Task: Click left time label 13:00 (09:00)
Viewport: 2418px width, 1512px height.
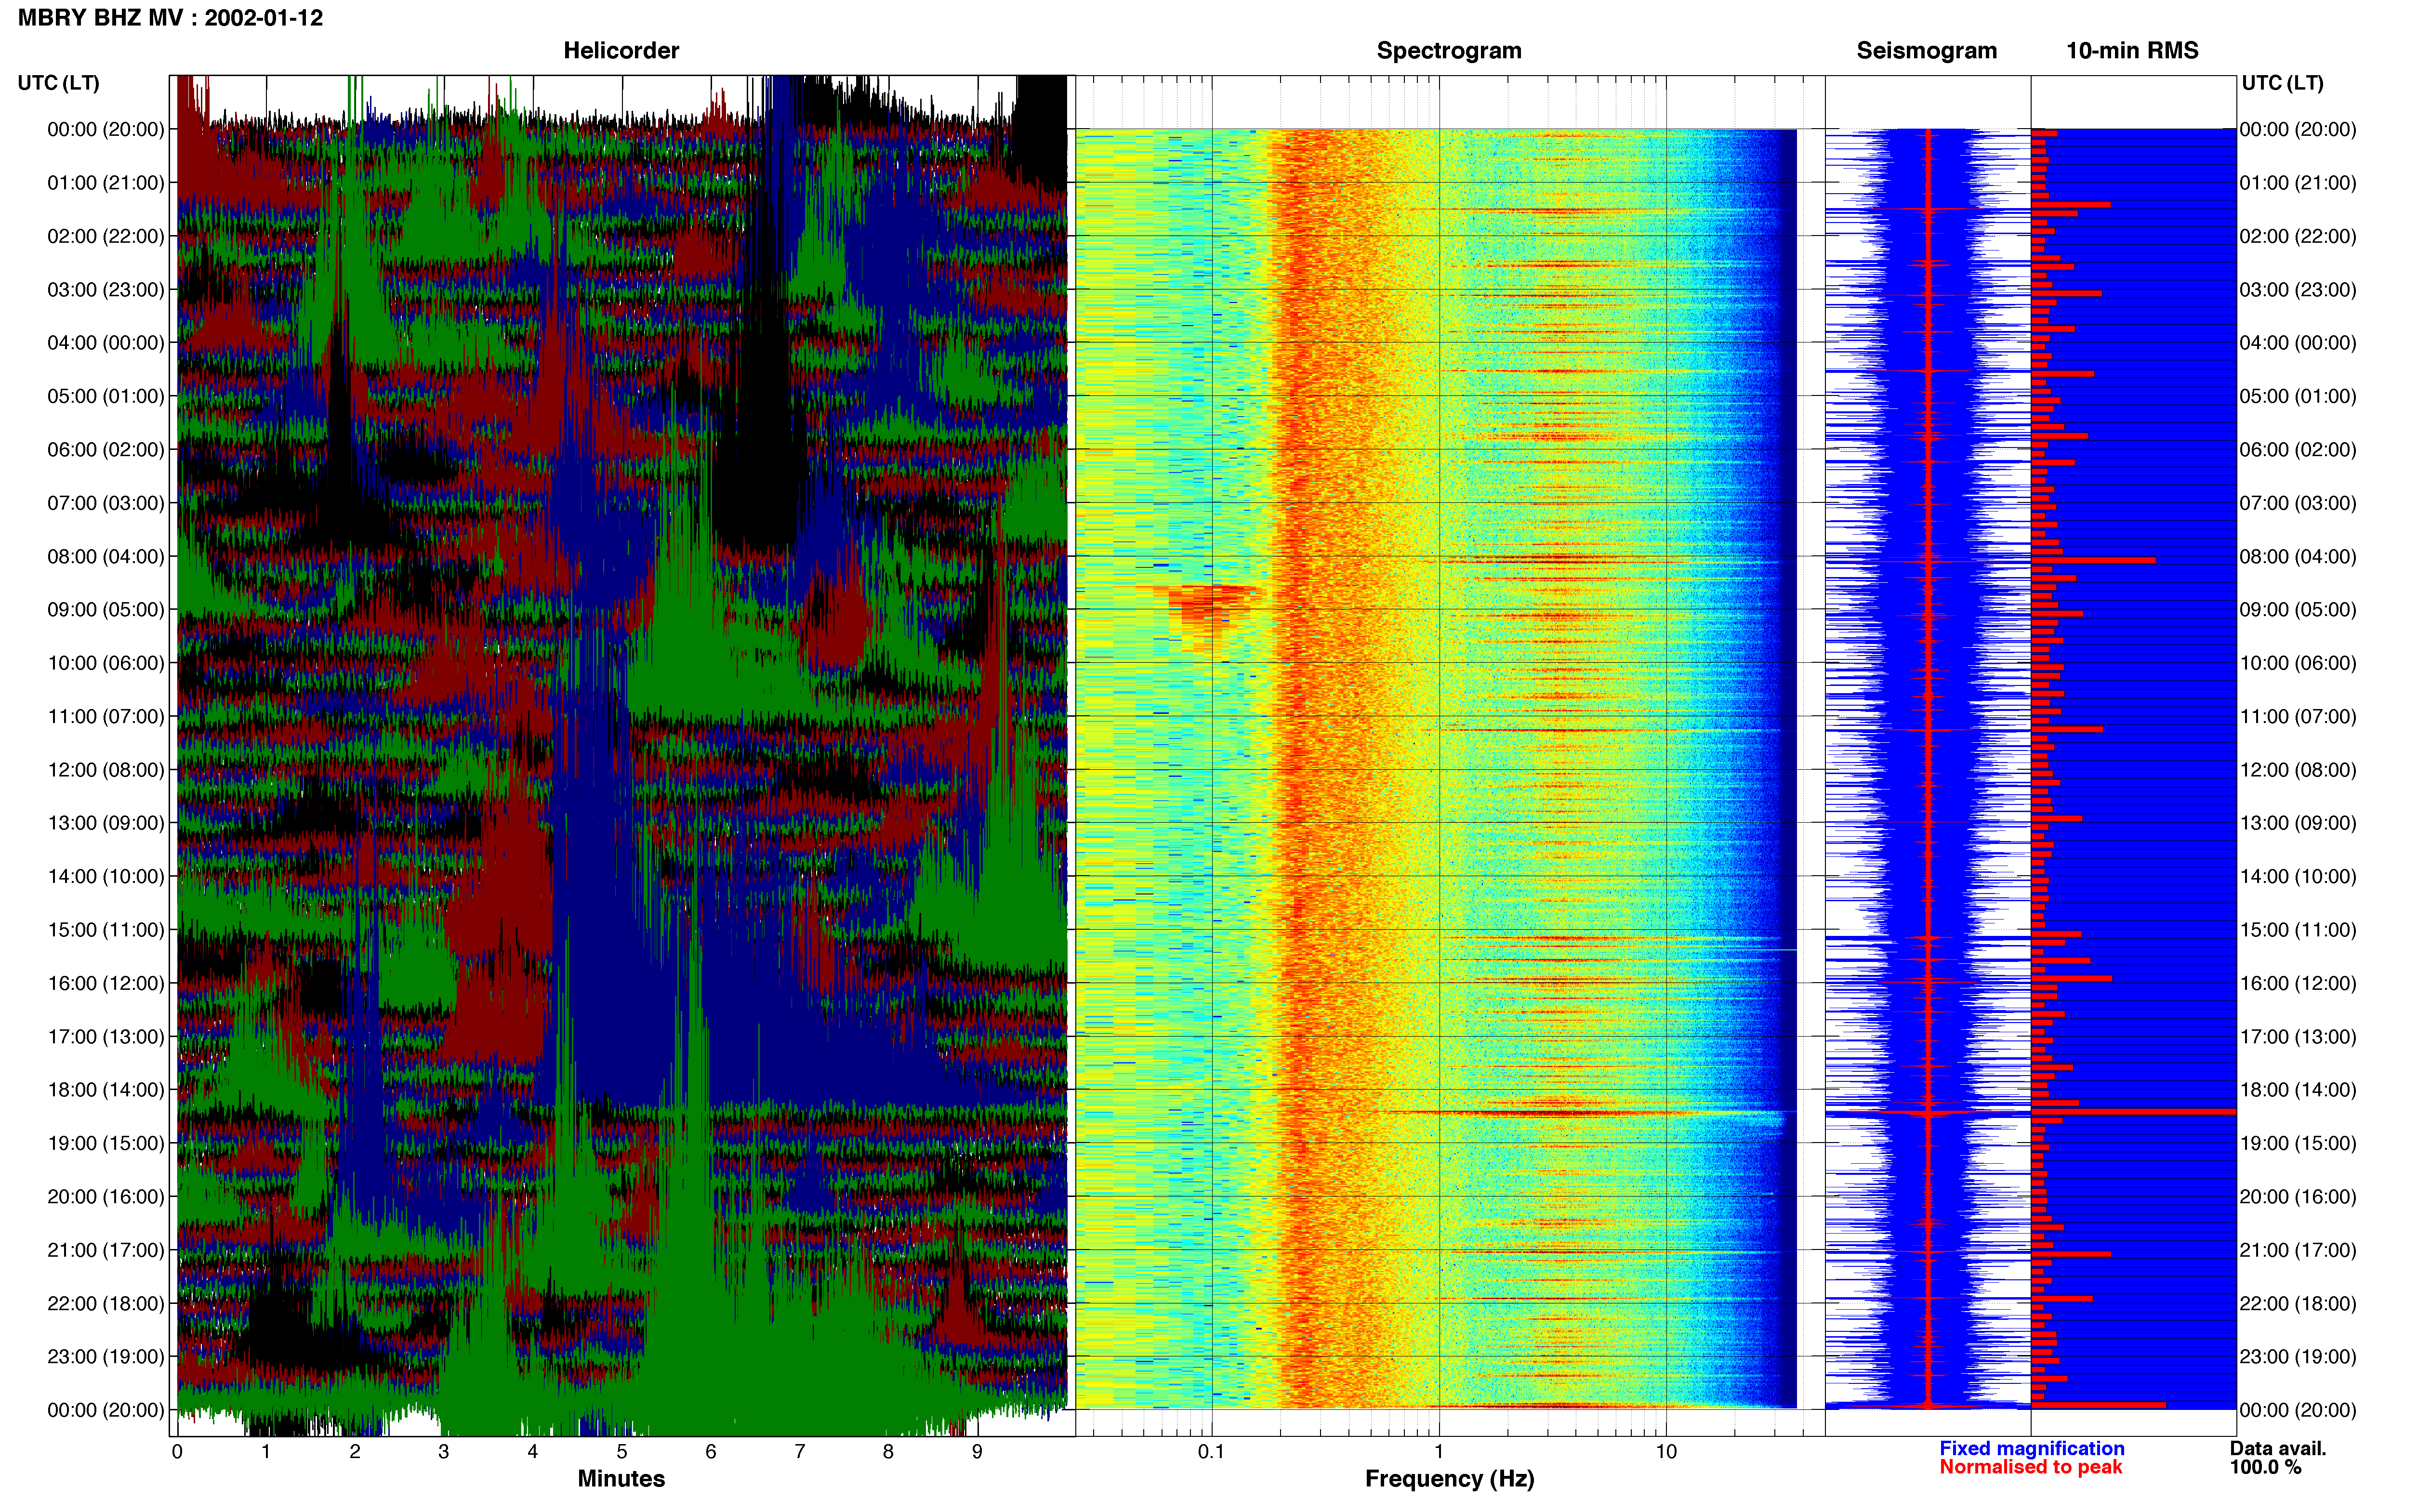Action: [x=106, y=823]
